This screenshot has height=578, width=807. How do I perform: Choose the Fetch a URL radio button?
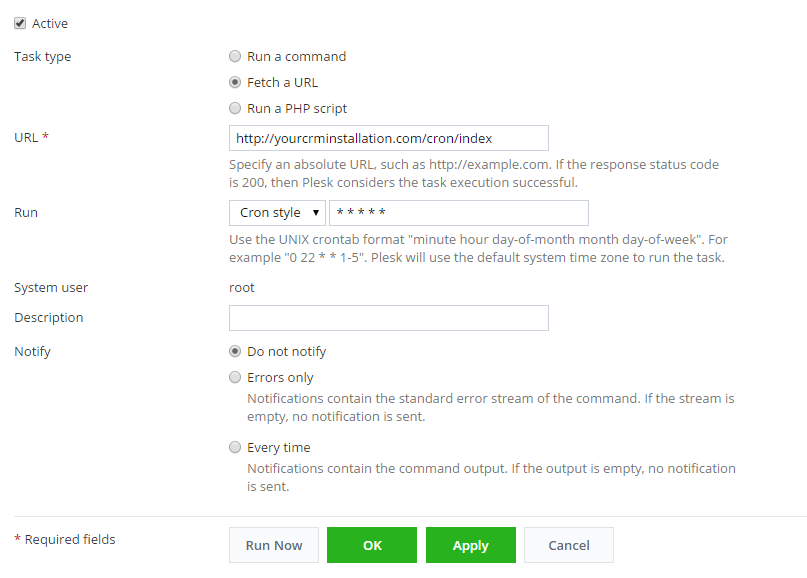[x=235, y=83]
